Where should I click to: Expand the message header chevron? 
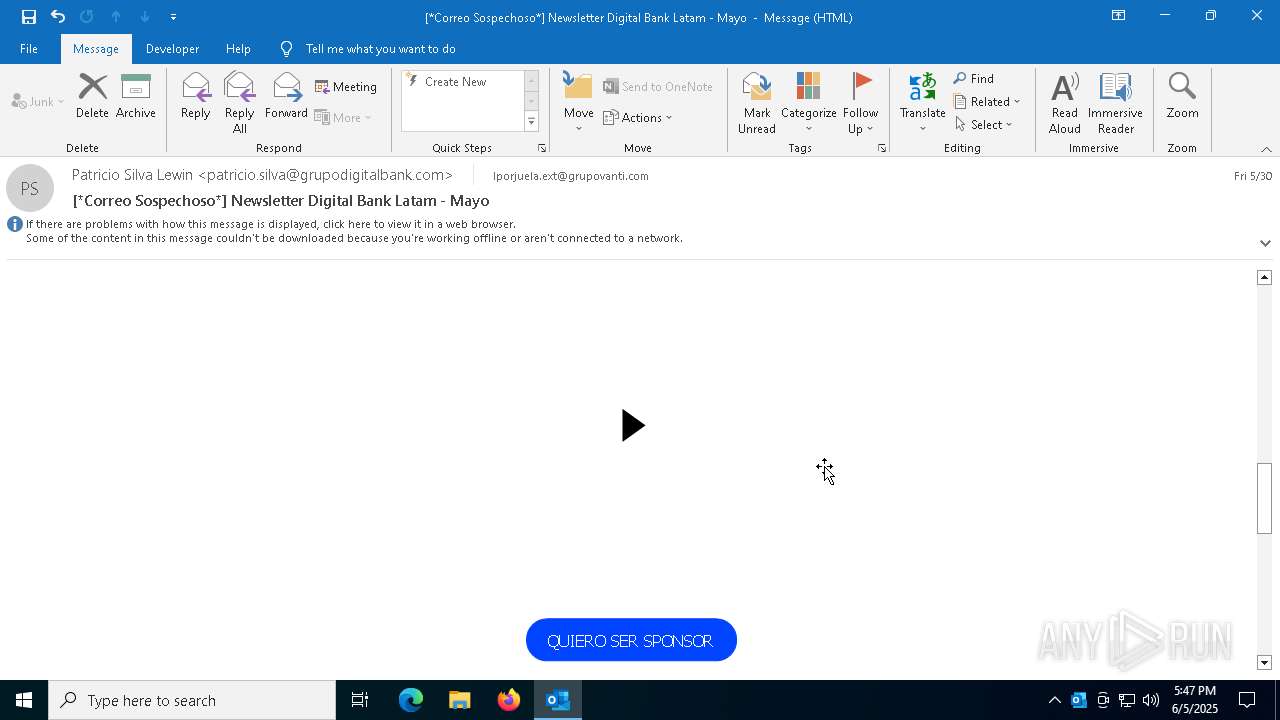pyautogui.click(x=1265, y=243)
